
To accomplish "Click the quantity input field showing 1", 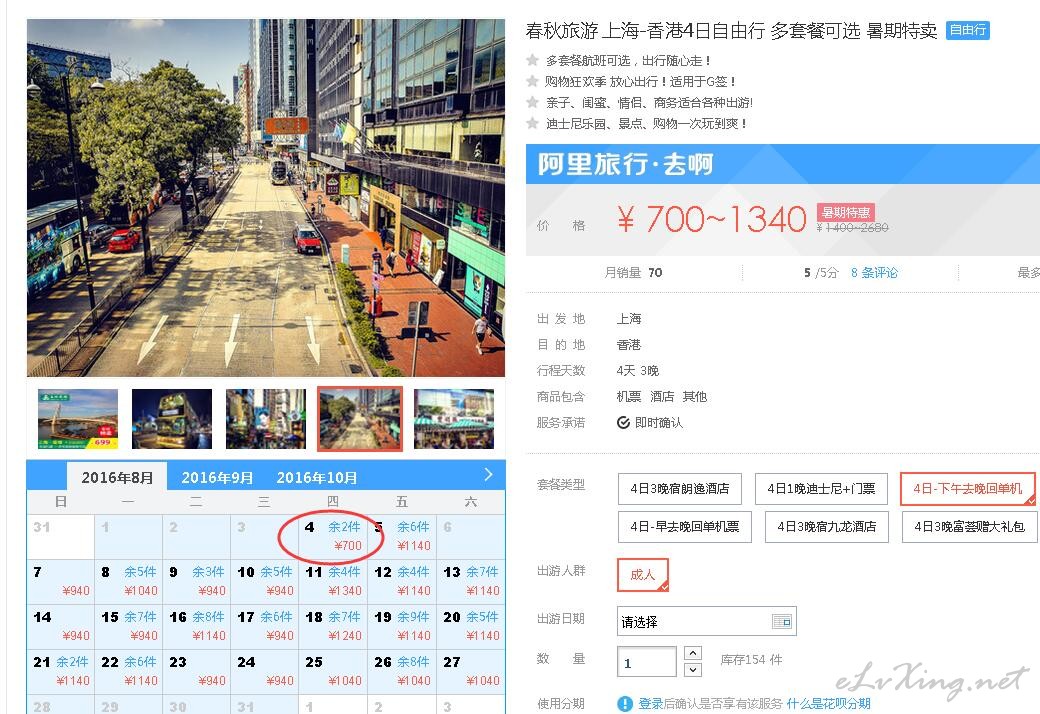I will tap(647, 662).
